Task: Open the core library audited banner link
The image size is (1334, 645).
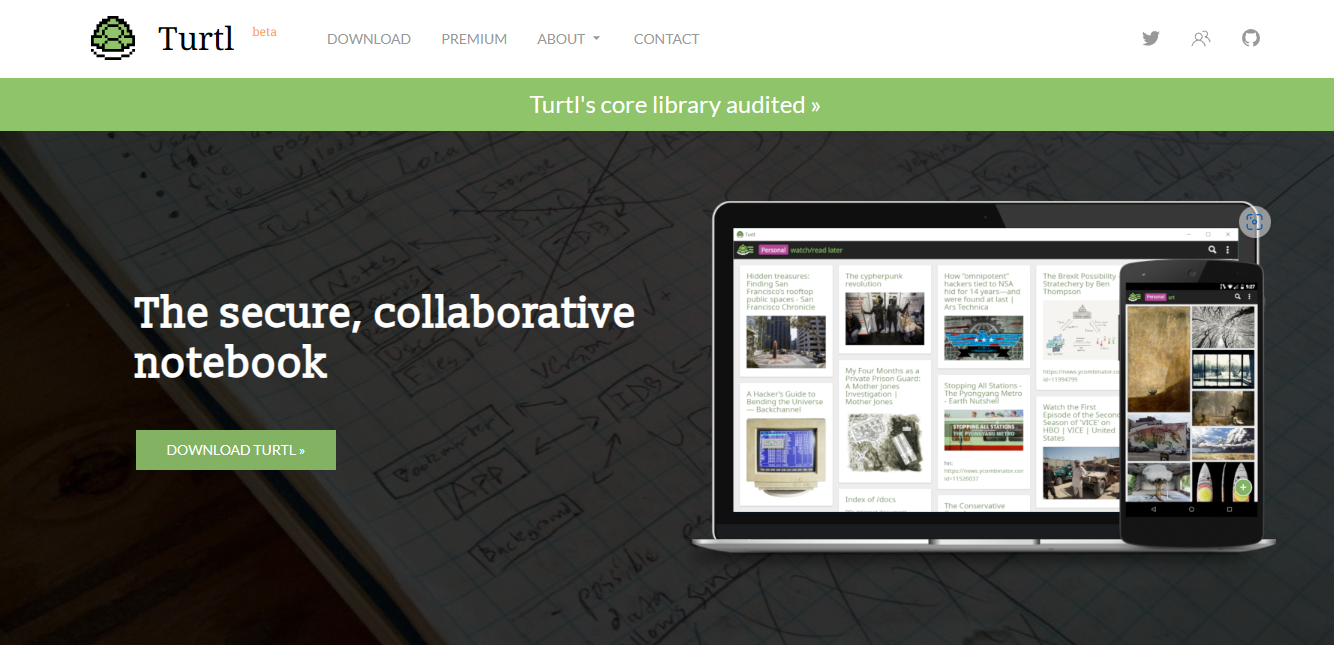Action: pyautogui.click(x=675, y=105)
